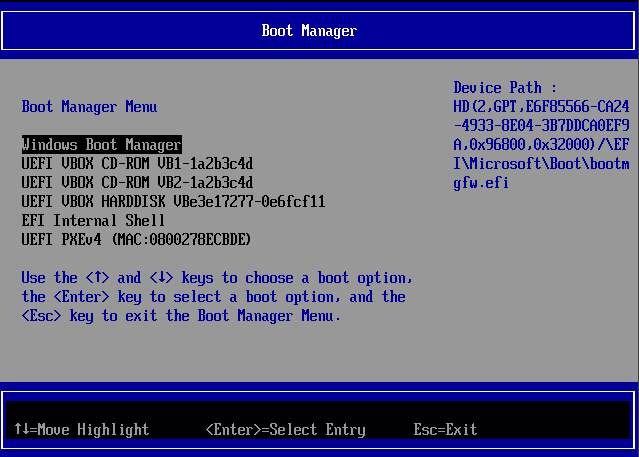Screen dimensions: 639x457
Task: Choose UEFI VBOX CD-ROM VB2-1a2b3c4d boot option
Action: click(x=137, y=183)
